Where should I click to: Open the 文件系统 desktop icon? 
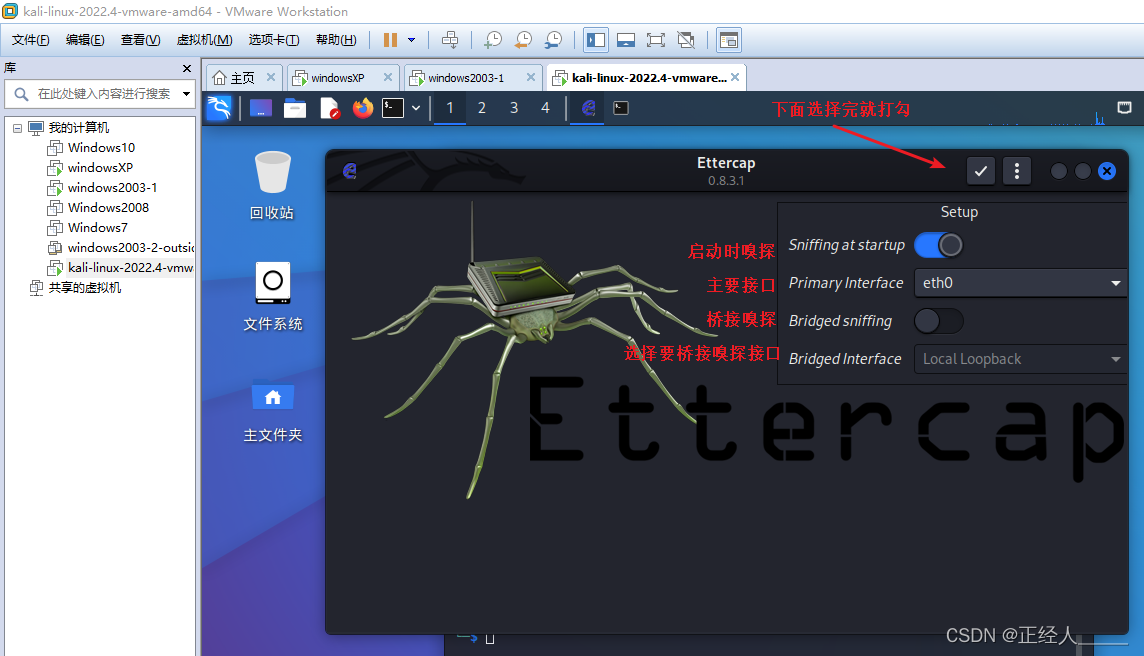coord(272,297)
